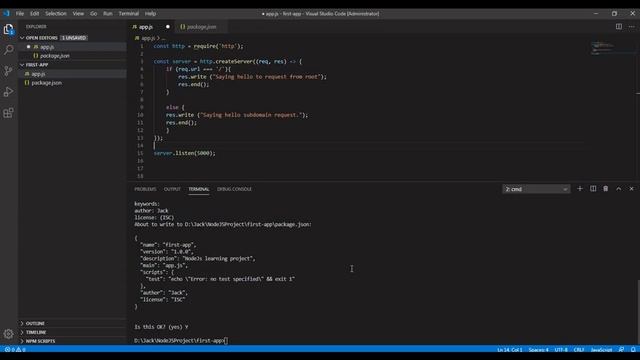640x360 pixels.
Task: Switch to the Problems panel tab
Action: [145, 189]
